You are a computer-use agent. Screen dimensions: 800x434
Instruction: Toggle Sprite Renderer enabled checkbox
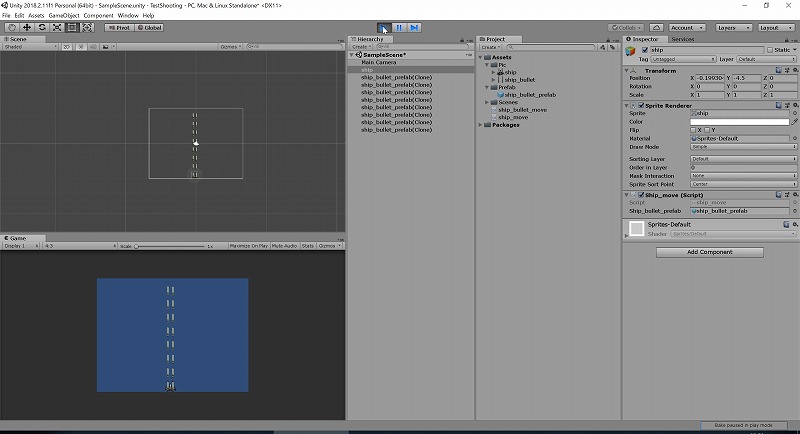[x=641, y=106]
